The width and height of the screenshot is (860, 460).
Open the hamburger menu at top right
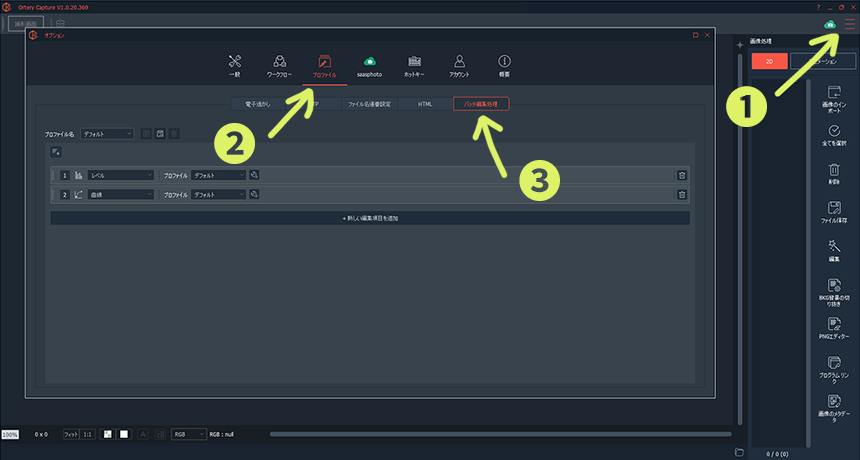pos(849,24)
